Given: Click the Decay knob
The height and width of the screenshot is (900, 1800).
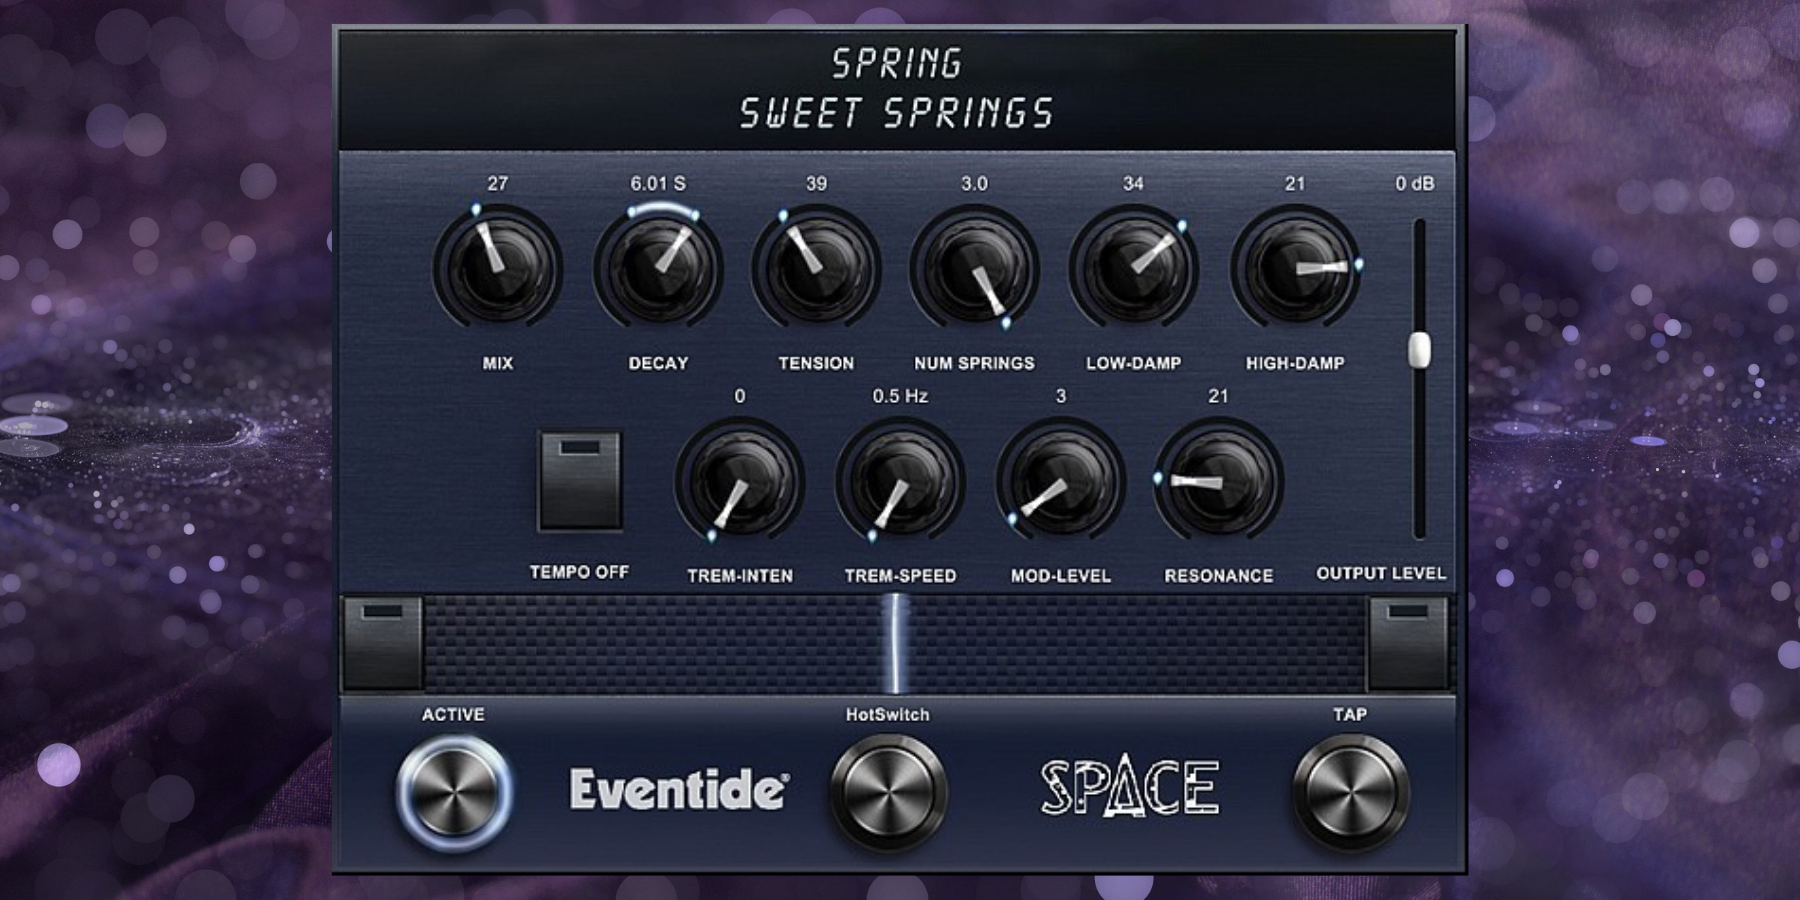Looking at the screenshot, I should pyautogui.click(x=657, y=268).
